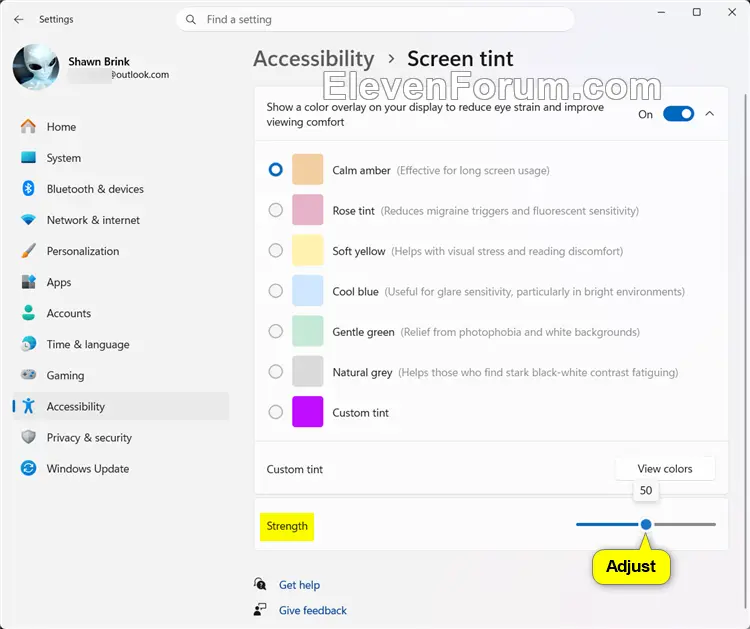Click the Soft yellow swatch
The image size is (750, 629).
click(x=308, y=250)
